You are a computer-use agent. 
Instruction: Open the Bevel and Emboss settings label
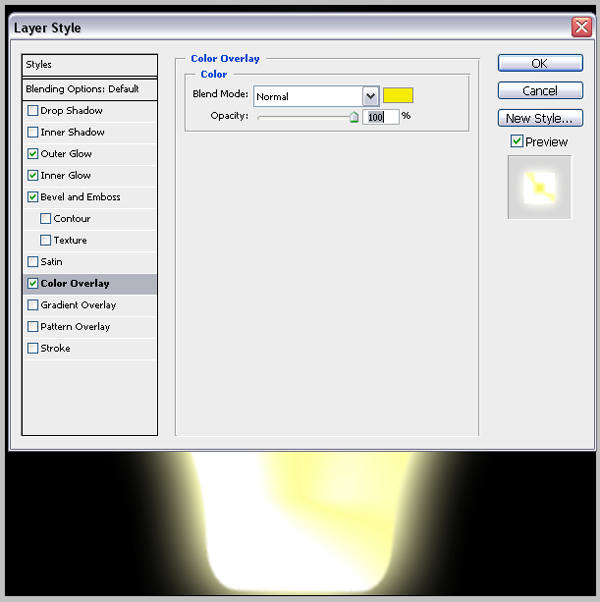80,197
